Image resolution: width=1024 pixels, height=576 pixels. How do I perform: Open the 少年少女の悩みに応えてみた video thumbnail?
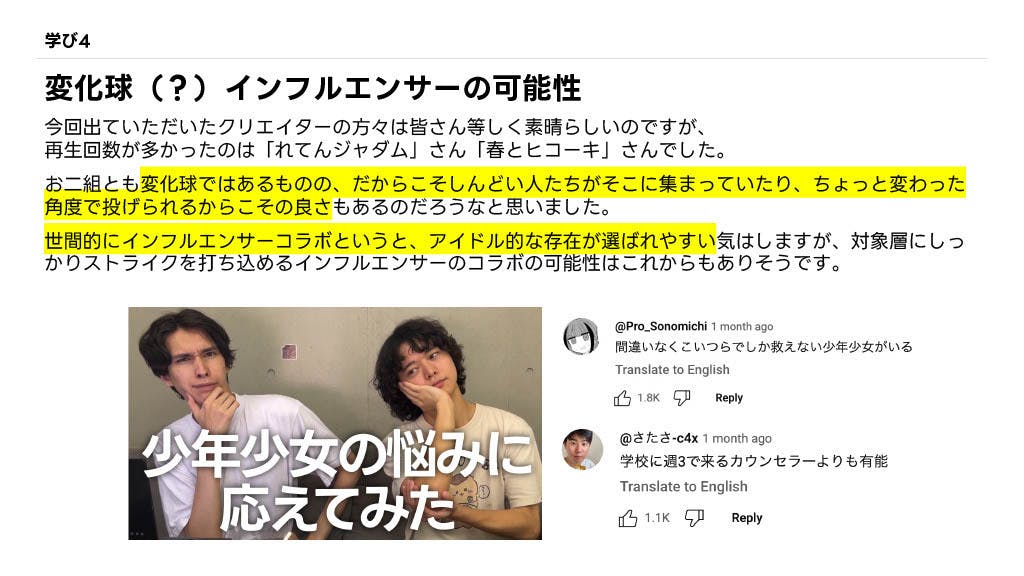[x=335, y=423]
